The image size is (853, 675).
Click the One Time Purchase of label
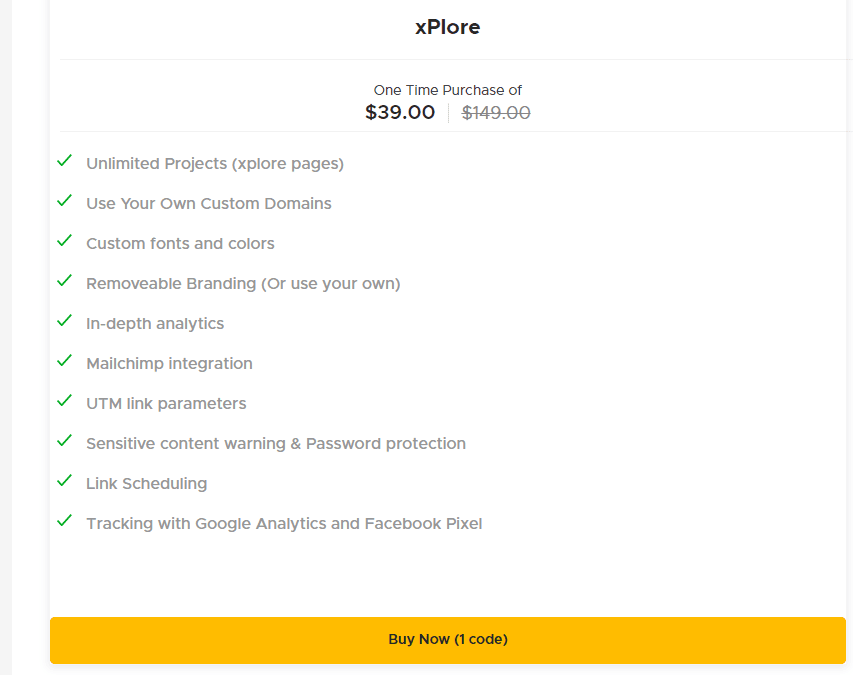pos(447,89)
